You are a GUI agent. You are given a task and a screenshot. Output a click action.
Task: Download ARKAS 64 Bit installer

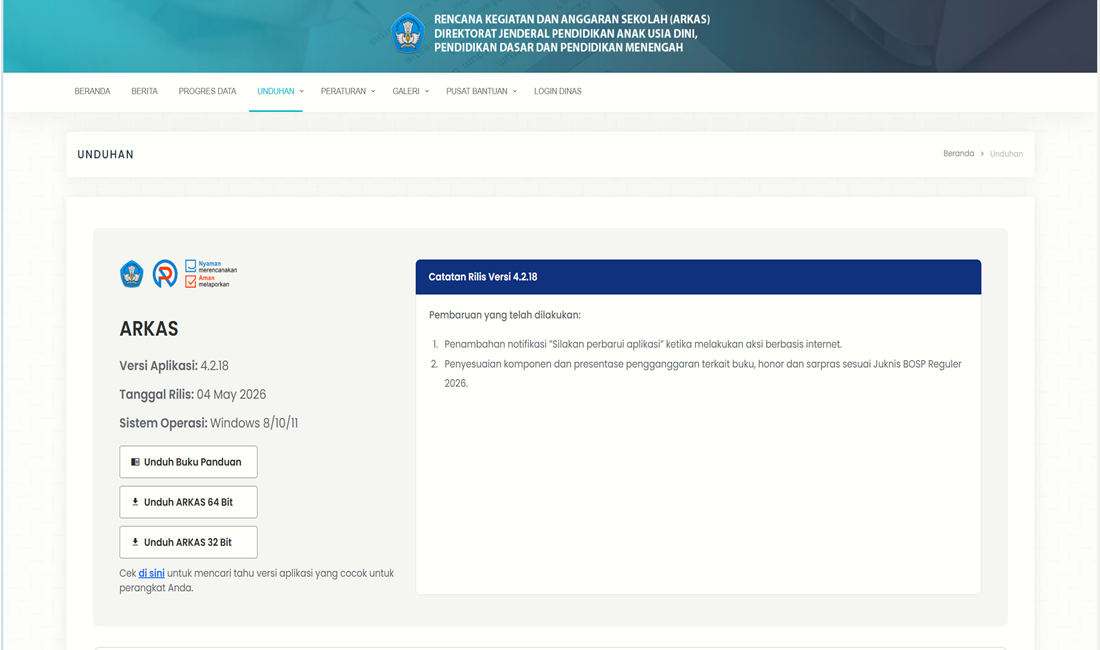(x=188, y=502)
